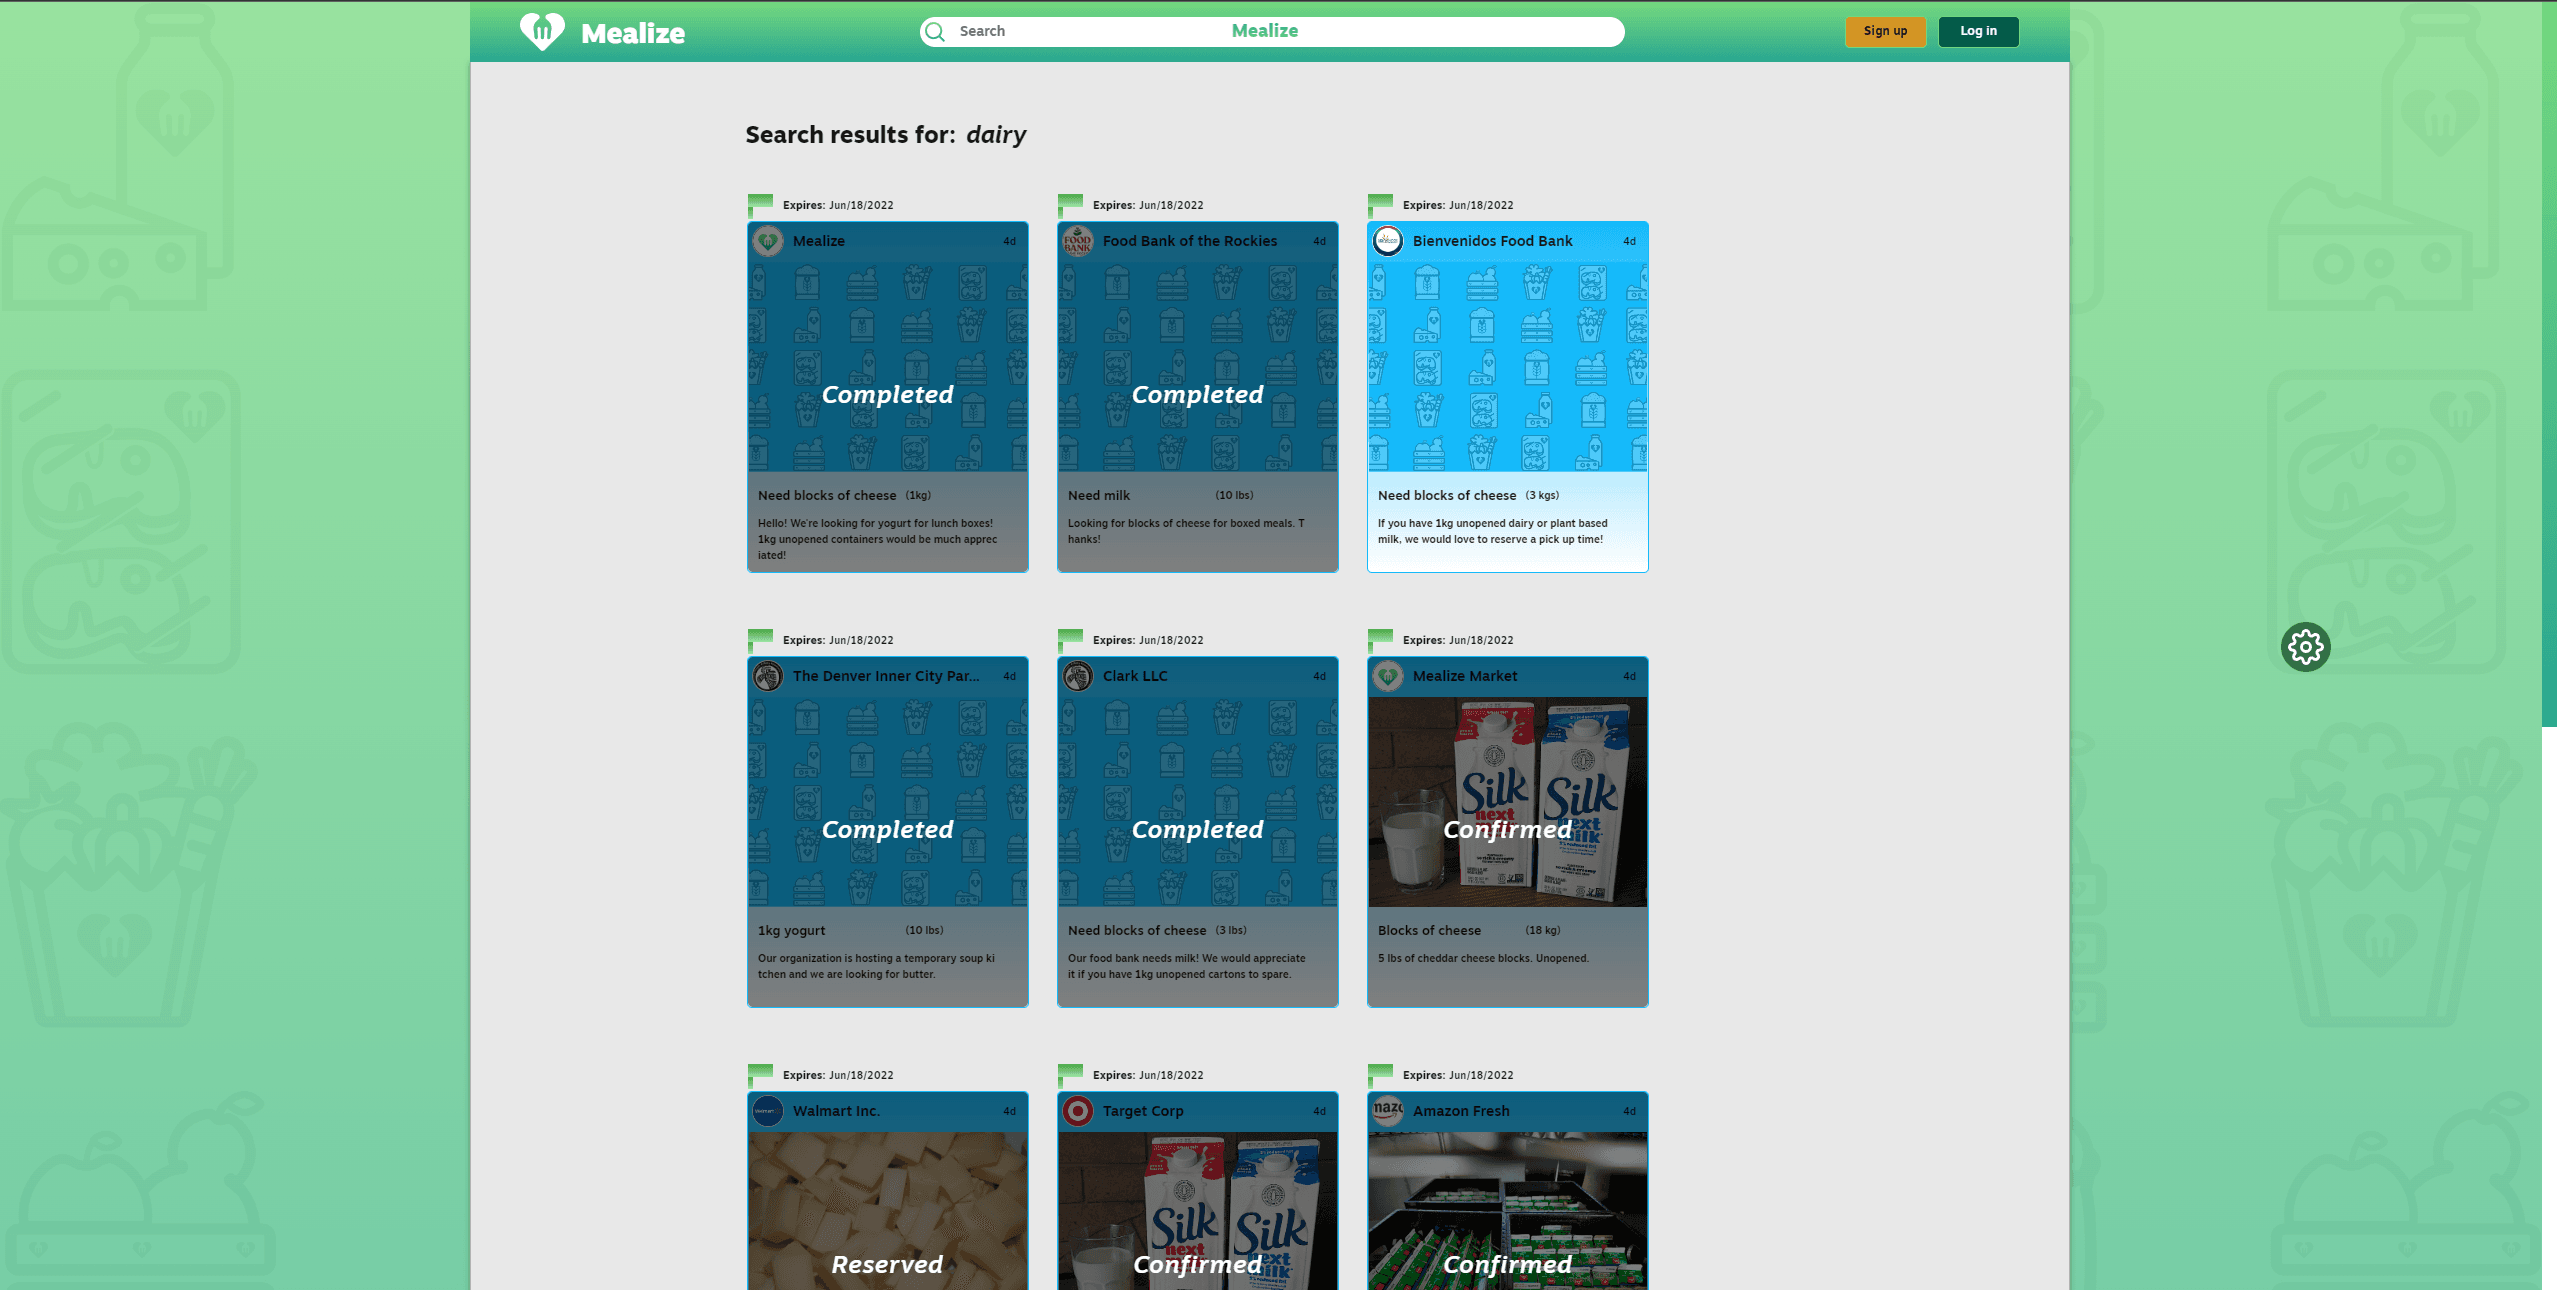Open The Denver Inner City Par... poster name
The height and width of the screenshot is (1290, 2557).
[x=885, y=676]
